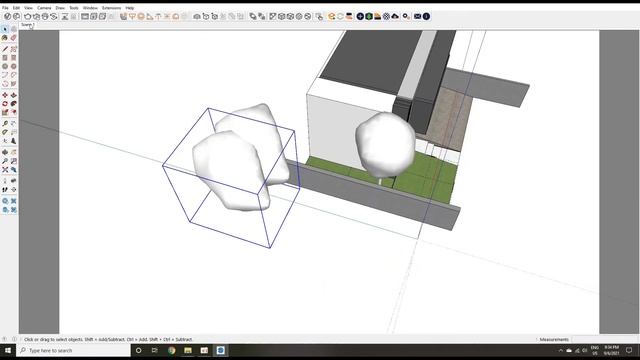Choose the Rotate tool
Image resolution: width=640 pixels, height=360 pixels.
[5, 104]
